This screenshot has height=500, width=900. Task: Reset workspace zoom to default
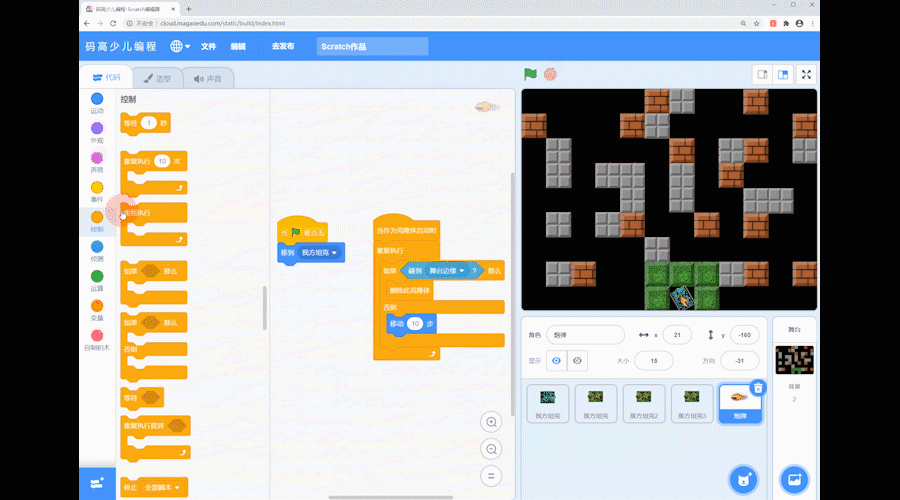tap(491, 476)
